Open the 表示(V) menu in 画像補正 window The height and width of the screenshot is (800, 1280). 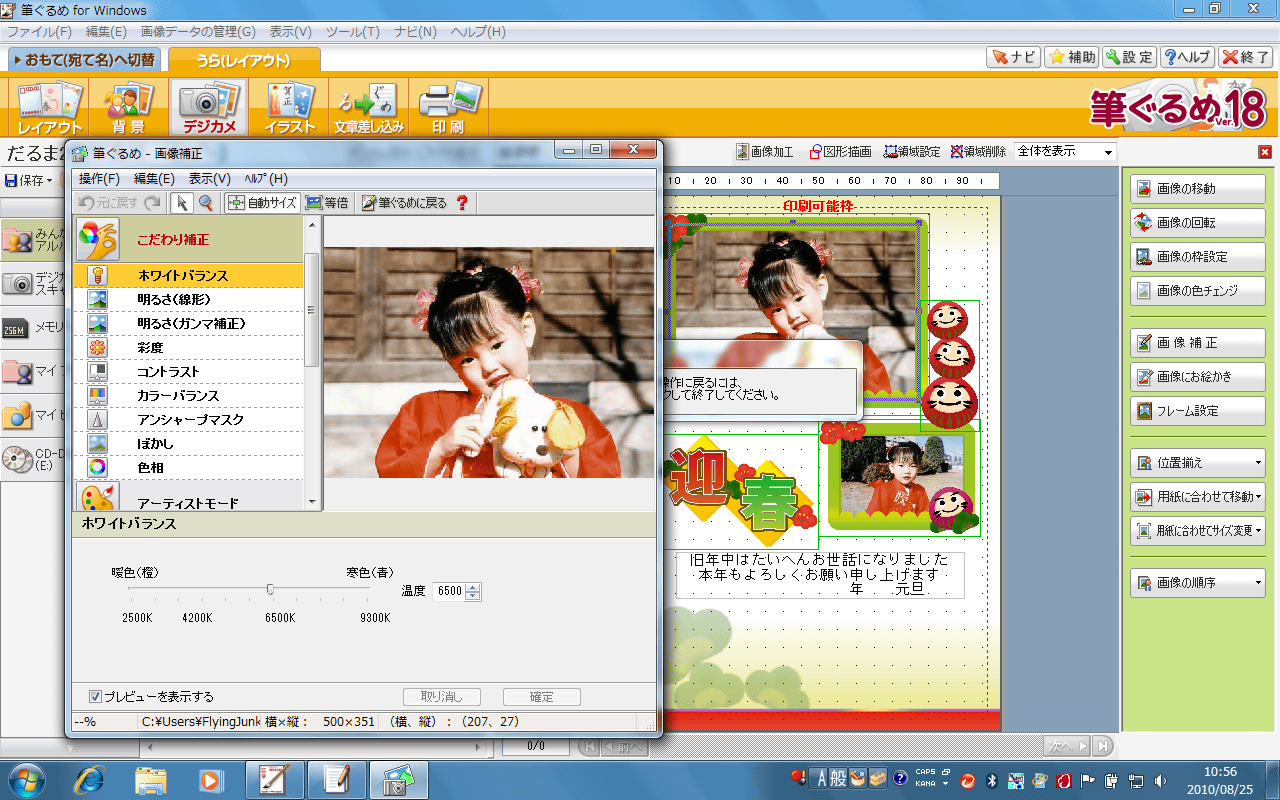pyautogui.click(x=209, y=179)
